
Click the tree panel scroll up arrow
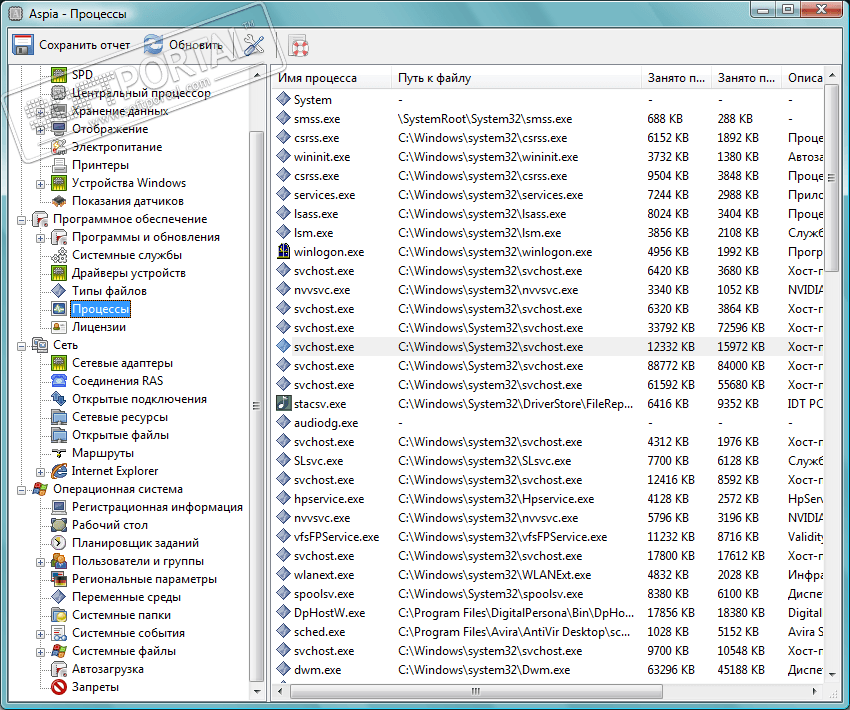tap(256, 74)
